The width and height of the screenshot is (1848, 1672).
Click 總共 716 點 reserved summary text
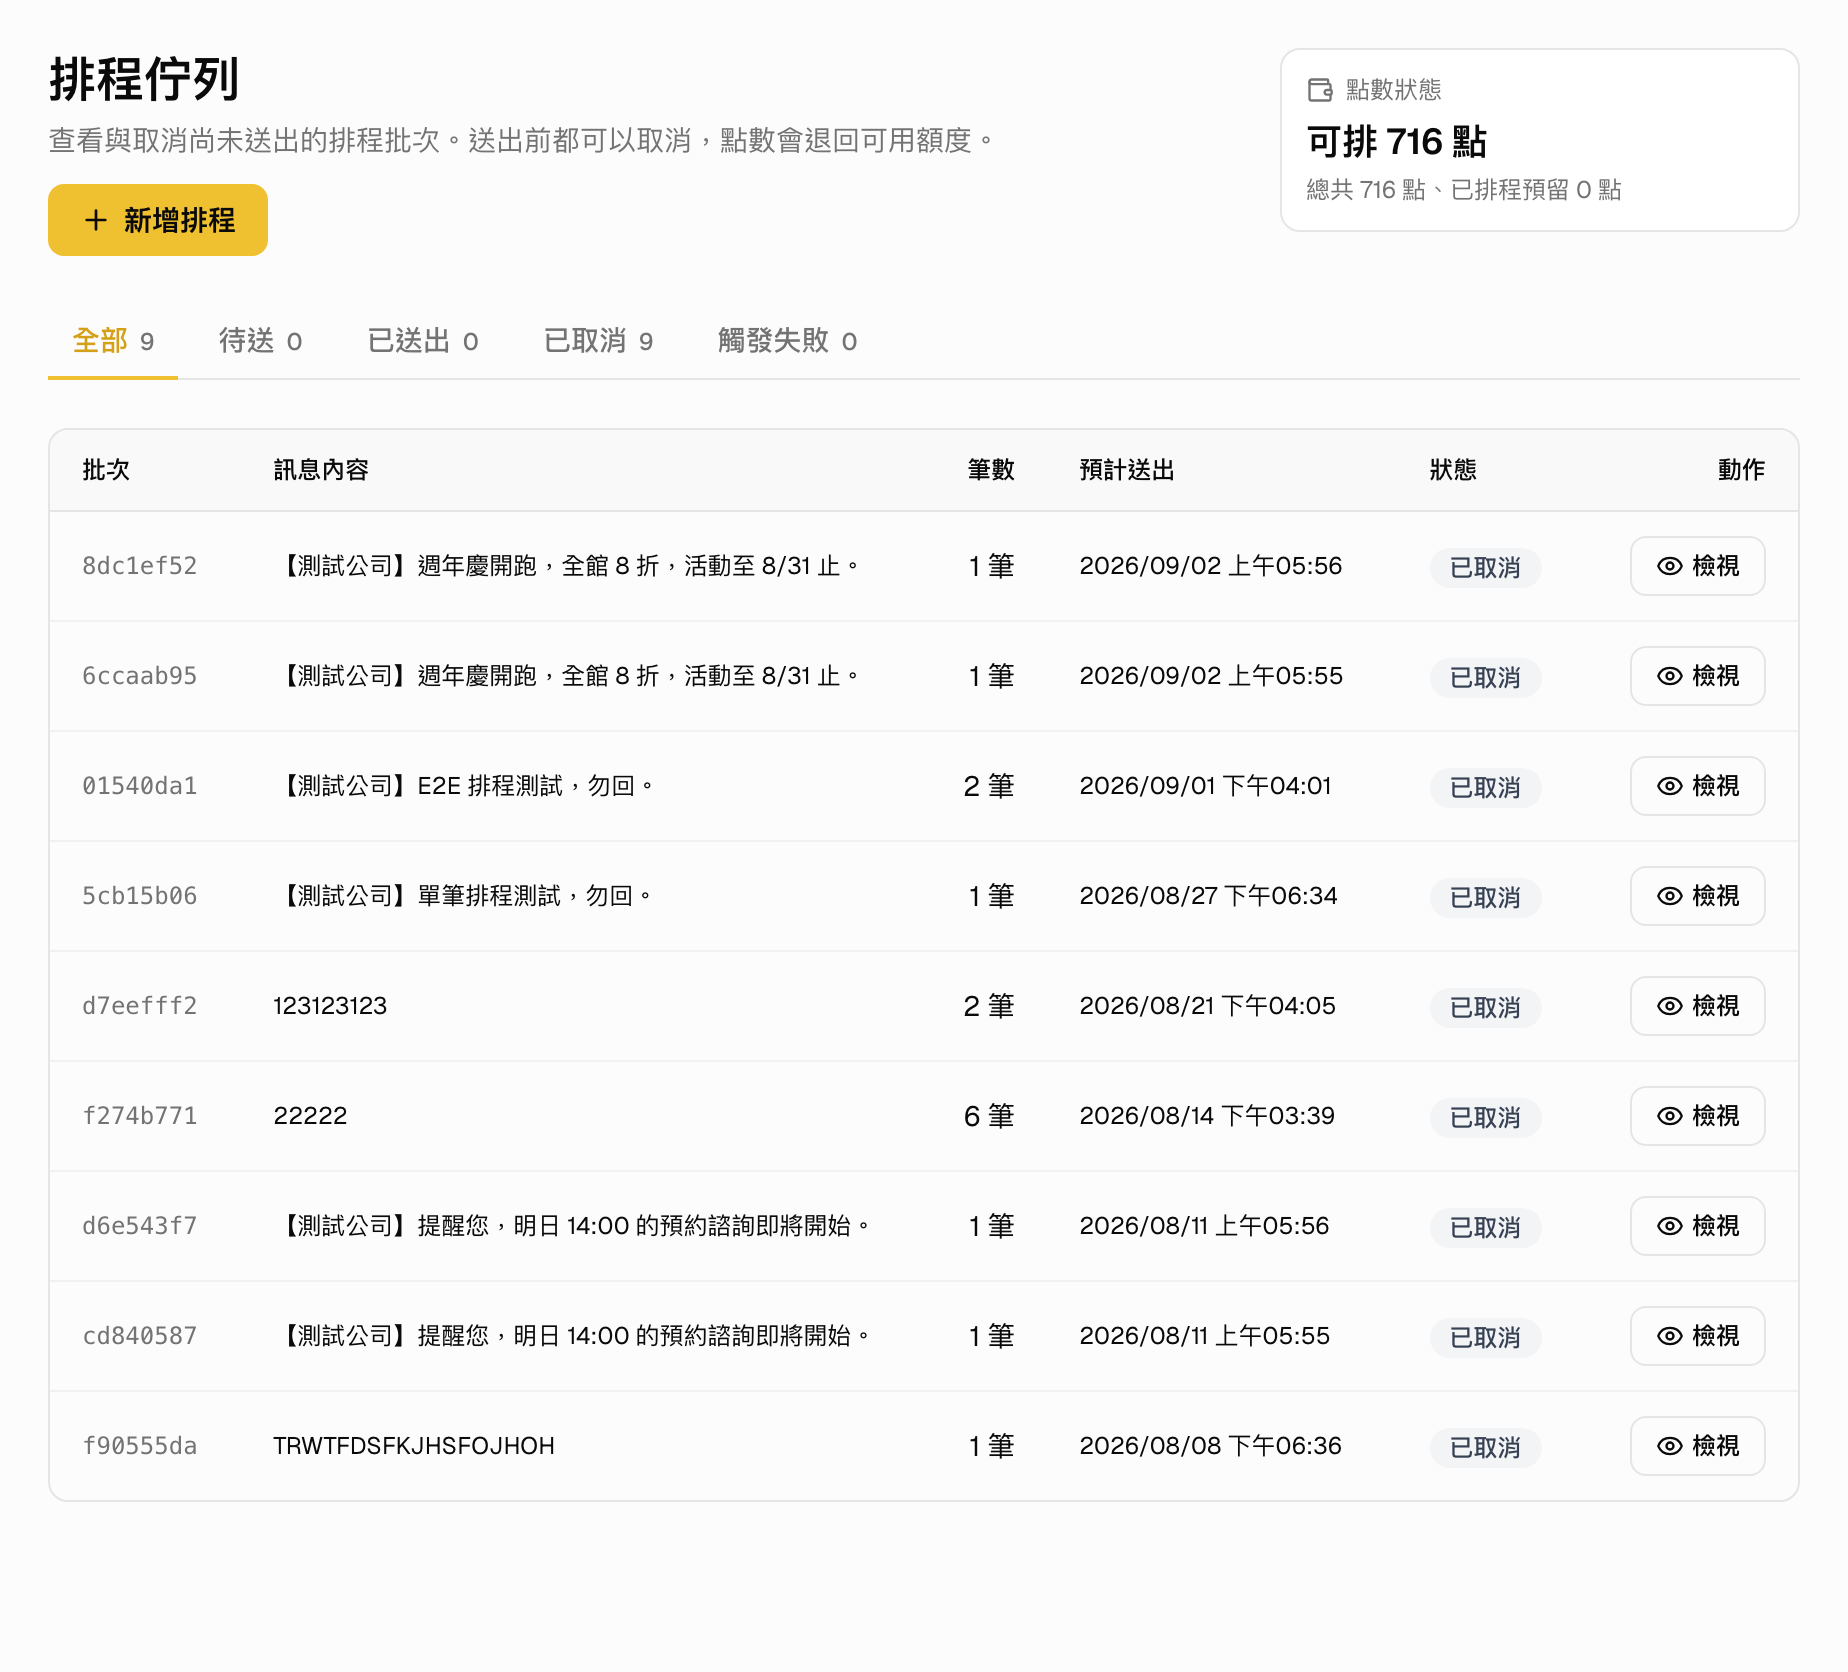[x=1464, y=190]
